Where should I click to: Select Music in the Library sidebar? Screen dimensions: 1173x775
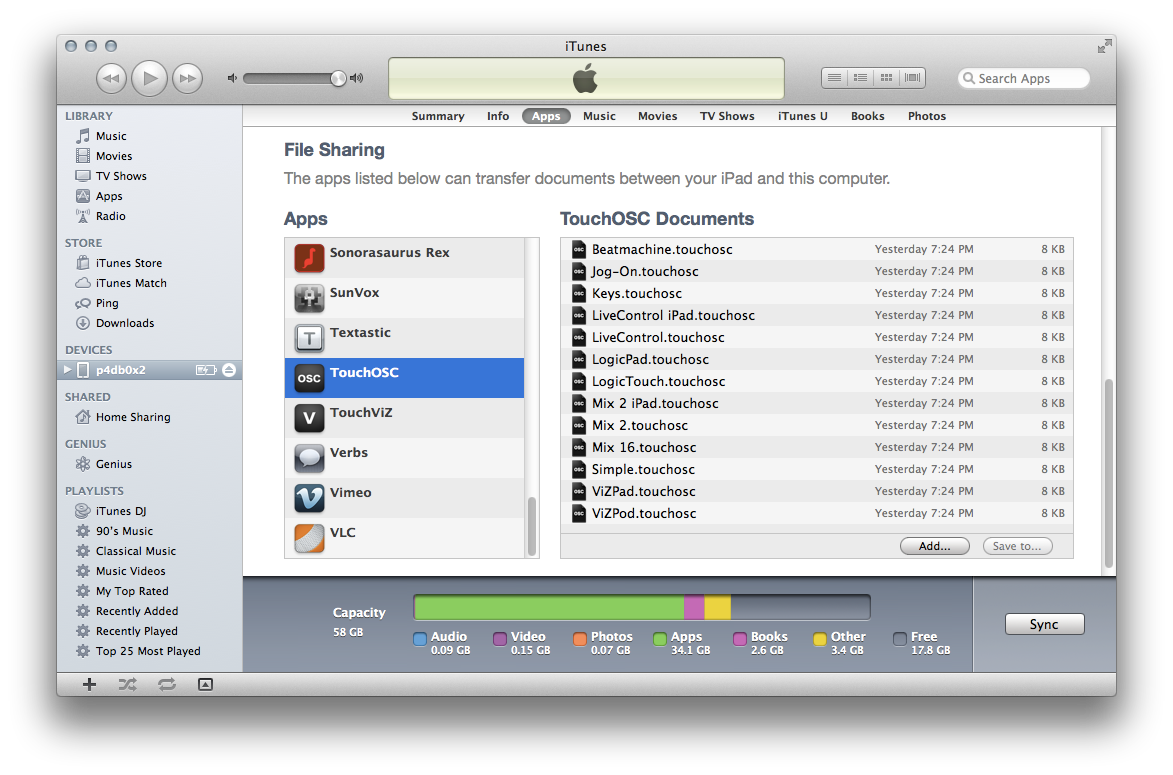150,136
